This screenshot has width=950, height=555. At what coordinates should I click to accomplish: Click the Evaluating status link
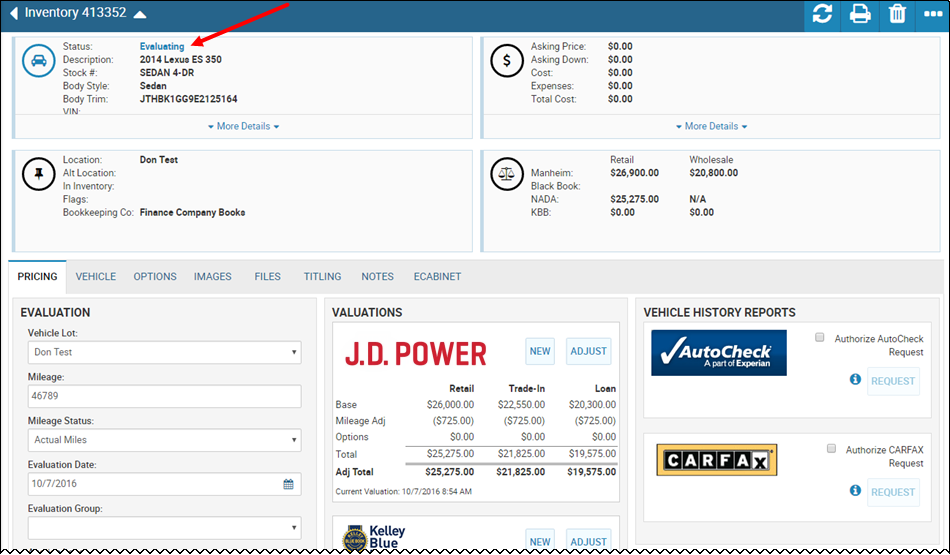pyautogui.click(x=162, y=46)
